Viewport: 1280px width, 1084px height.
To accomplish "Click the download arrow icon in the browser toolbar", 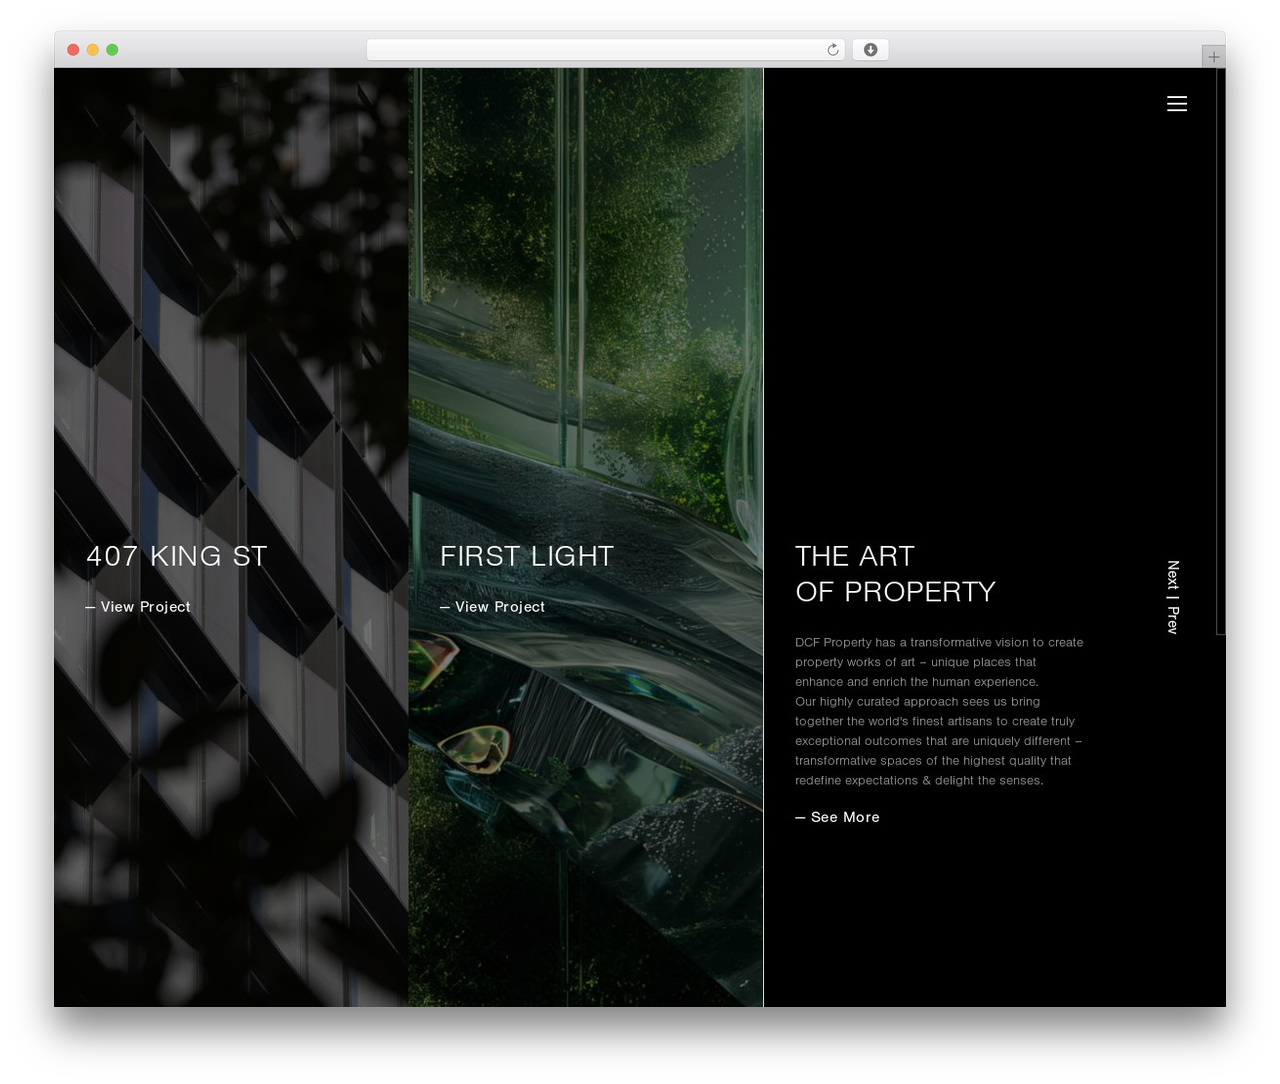I will coord(870,50).
